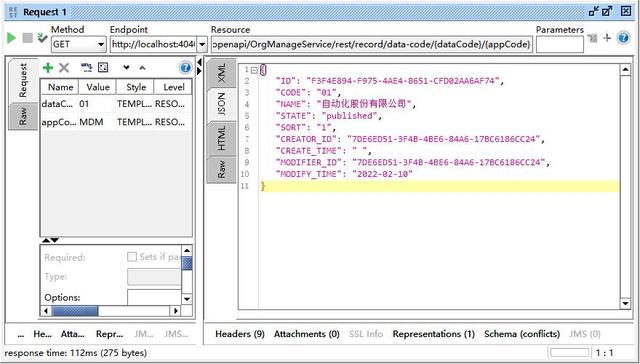Submit the request with the green play icon
The width and height of the screenshot is (640, 364).
coord(11,38)
